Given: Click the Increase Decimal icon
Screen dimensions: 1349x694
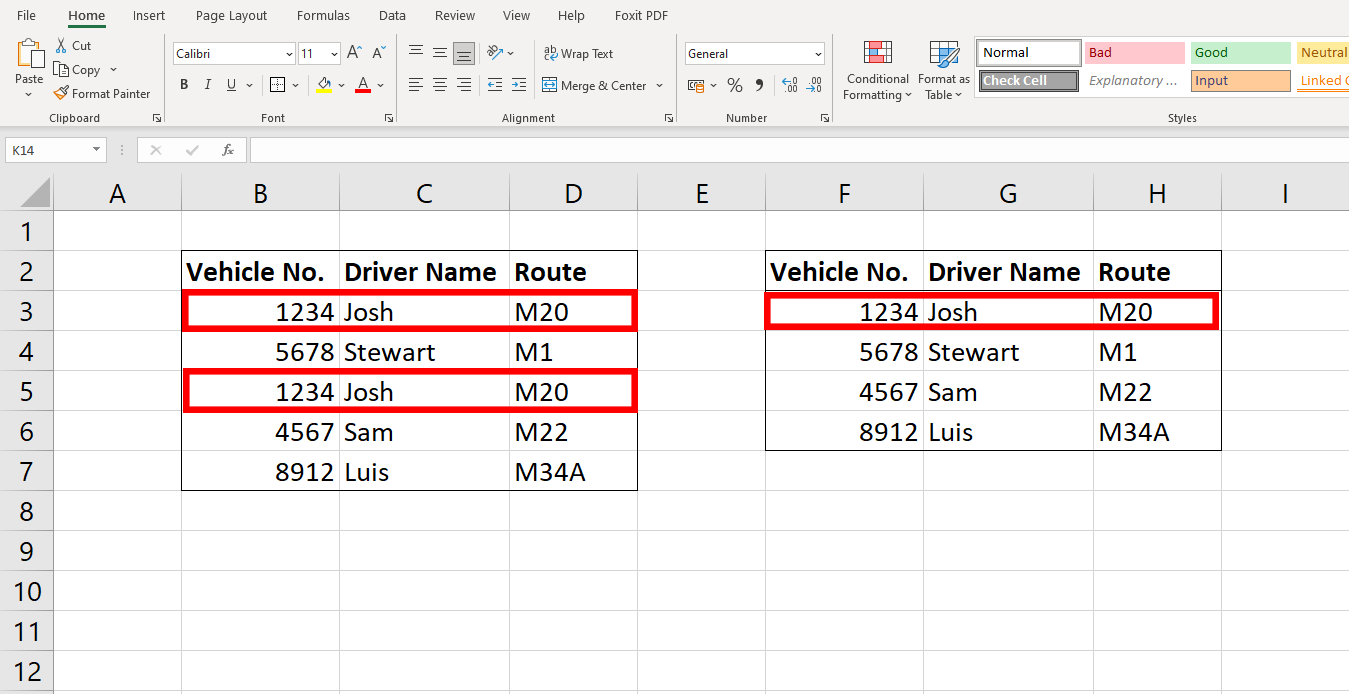Looking at the screenshot, I should coord(789,85).
